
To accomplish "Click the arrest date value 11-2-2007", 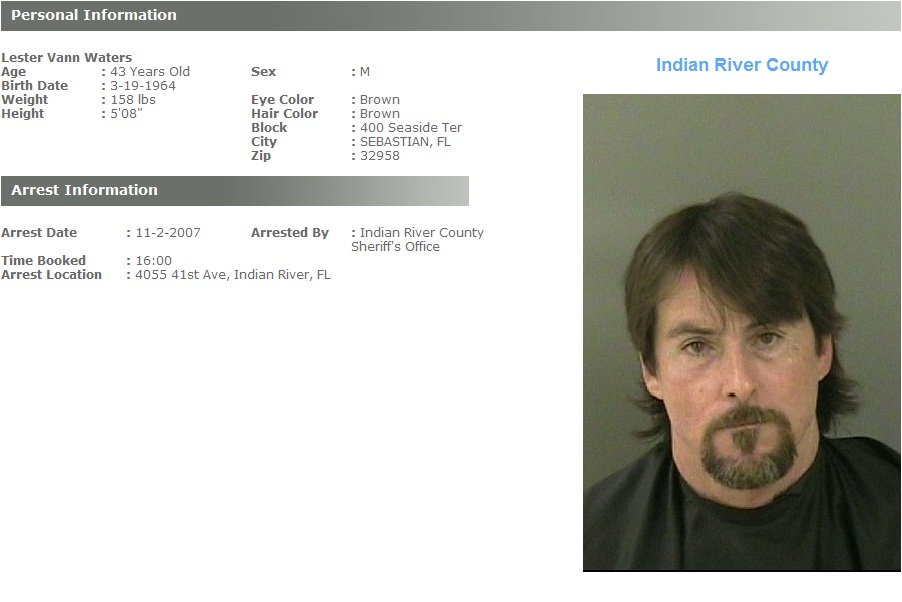I will [x=167, y=233].
